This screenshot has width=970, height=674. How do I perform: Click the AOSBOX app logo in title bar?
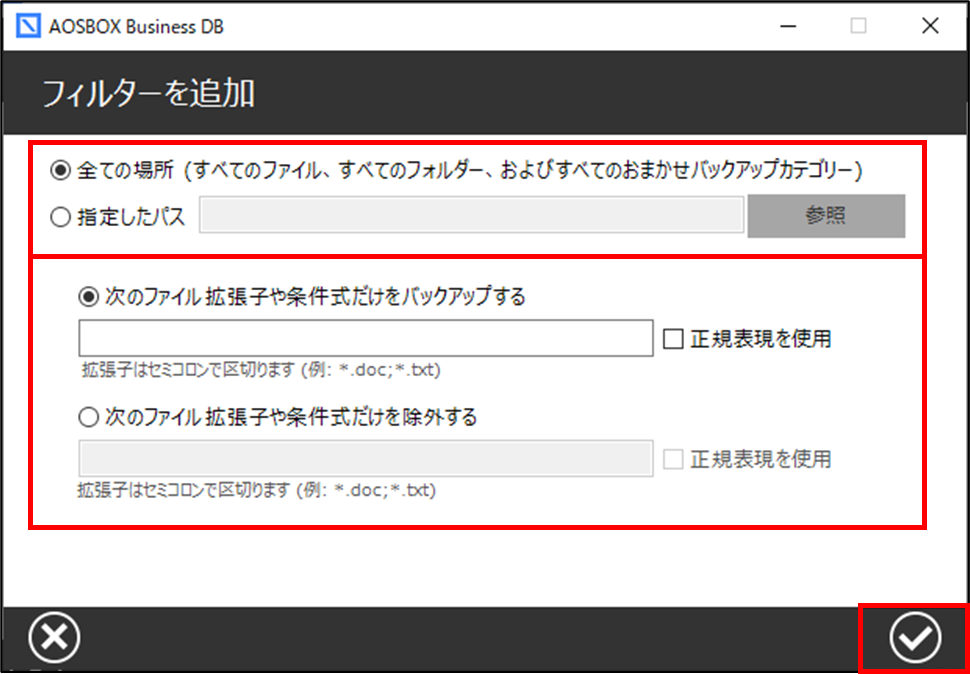pos(27,27)
